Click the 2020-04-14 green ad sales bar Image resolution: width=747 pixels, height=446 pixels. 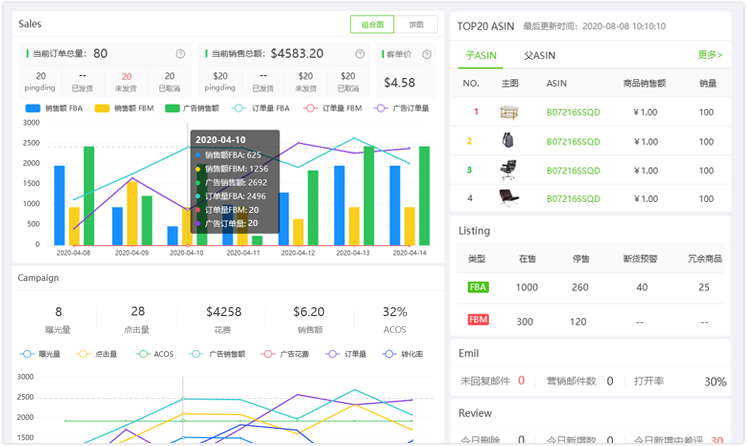(424, 196)
